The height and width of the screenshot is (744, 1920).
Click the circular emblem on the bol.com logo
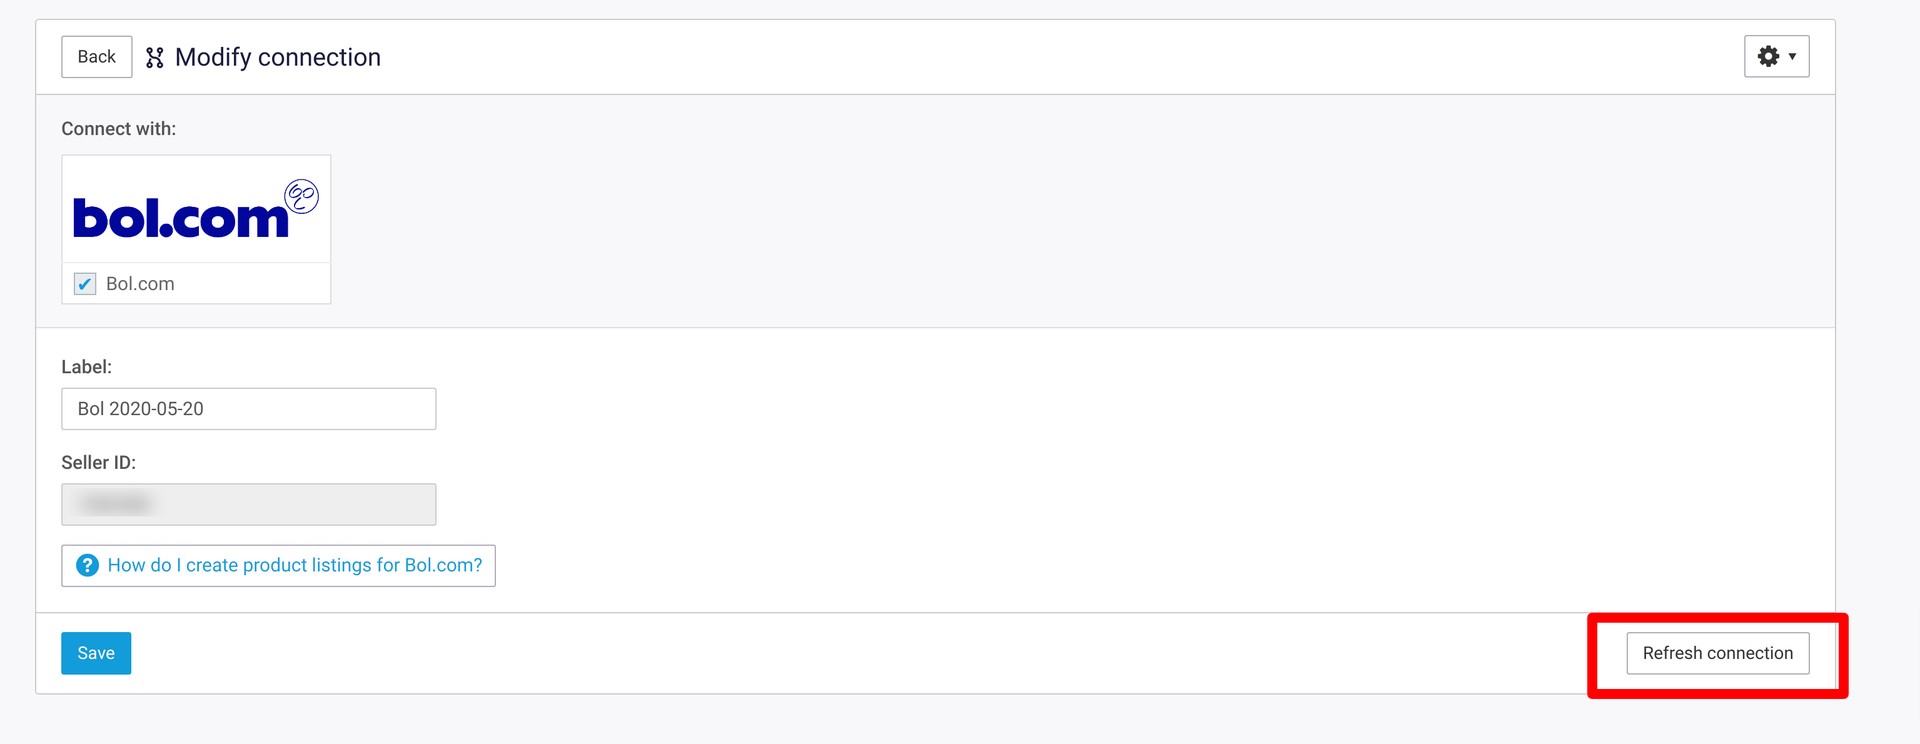[x=302, y=196]
